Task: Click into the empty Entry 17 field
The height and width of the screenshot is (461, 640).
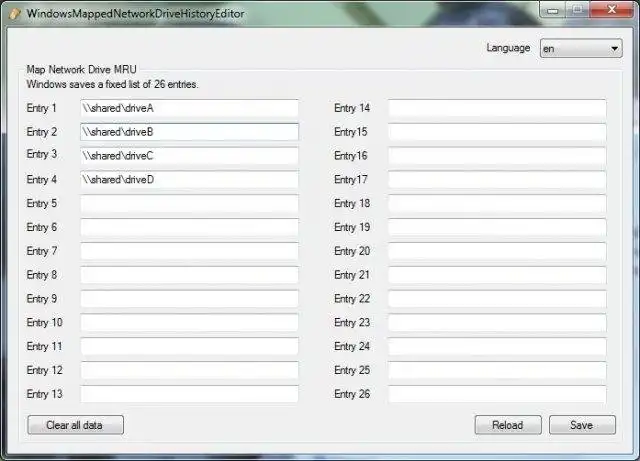Action: (497, 179)
